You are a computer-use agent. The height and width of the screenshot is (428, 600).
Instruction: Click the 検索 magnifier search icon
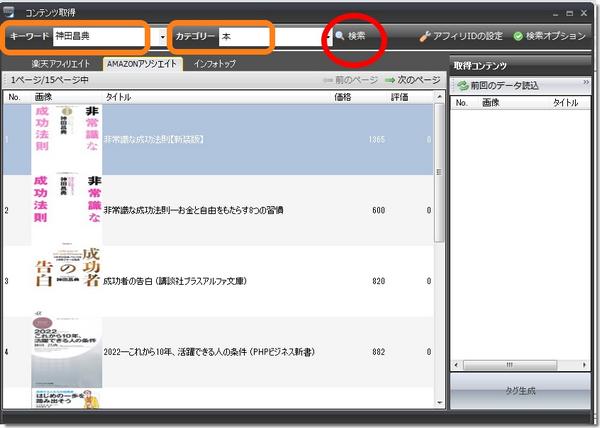pos(339,36)
